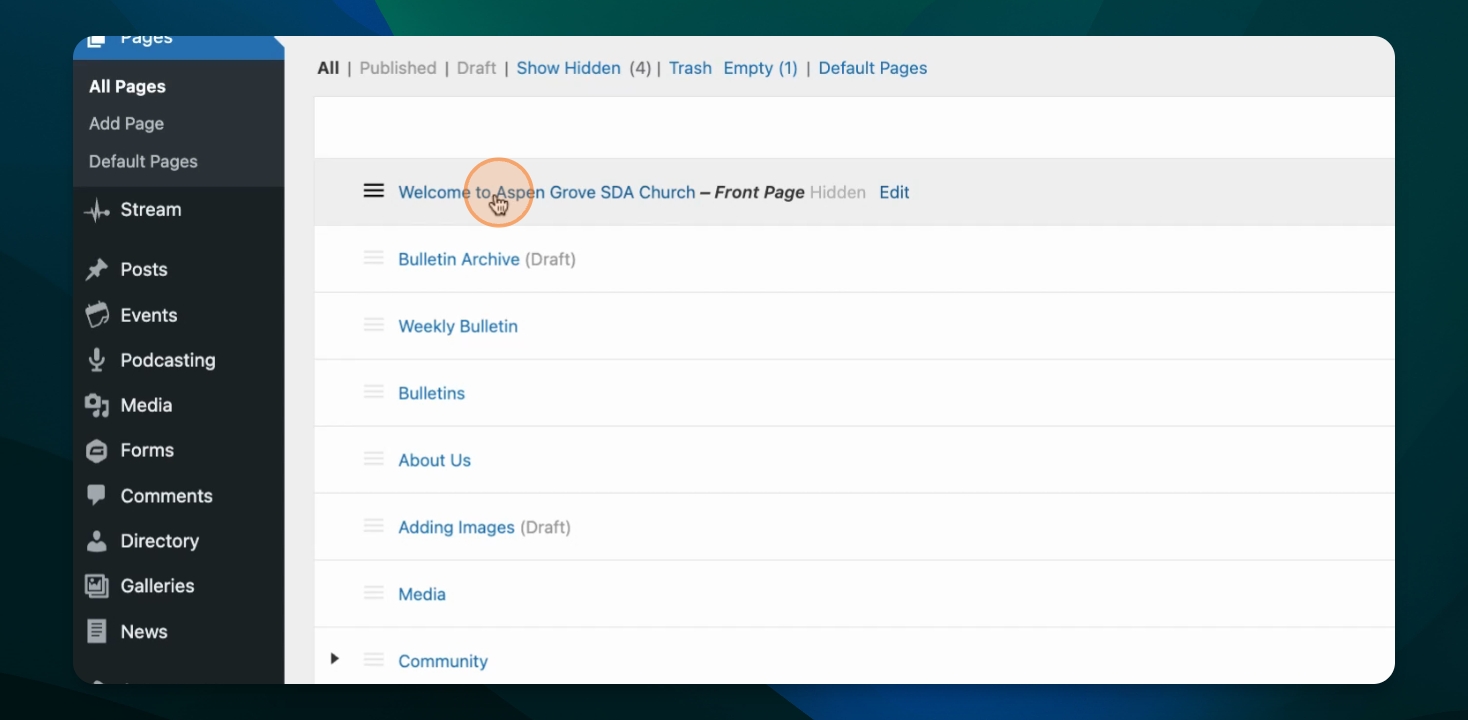The height and width of the screenshot is (720, 1468).
Task: Click drag handle beside About Us
Action: coord(374,459)
